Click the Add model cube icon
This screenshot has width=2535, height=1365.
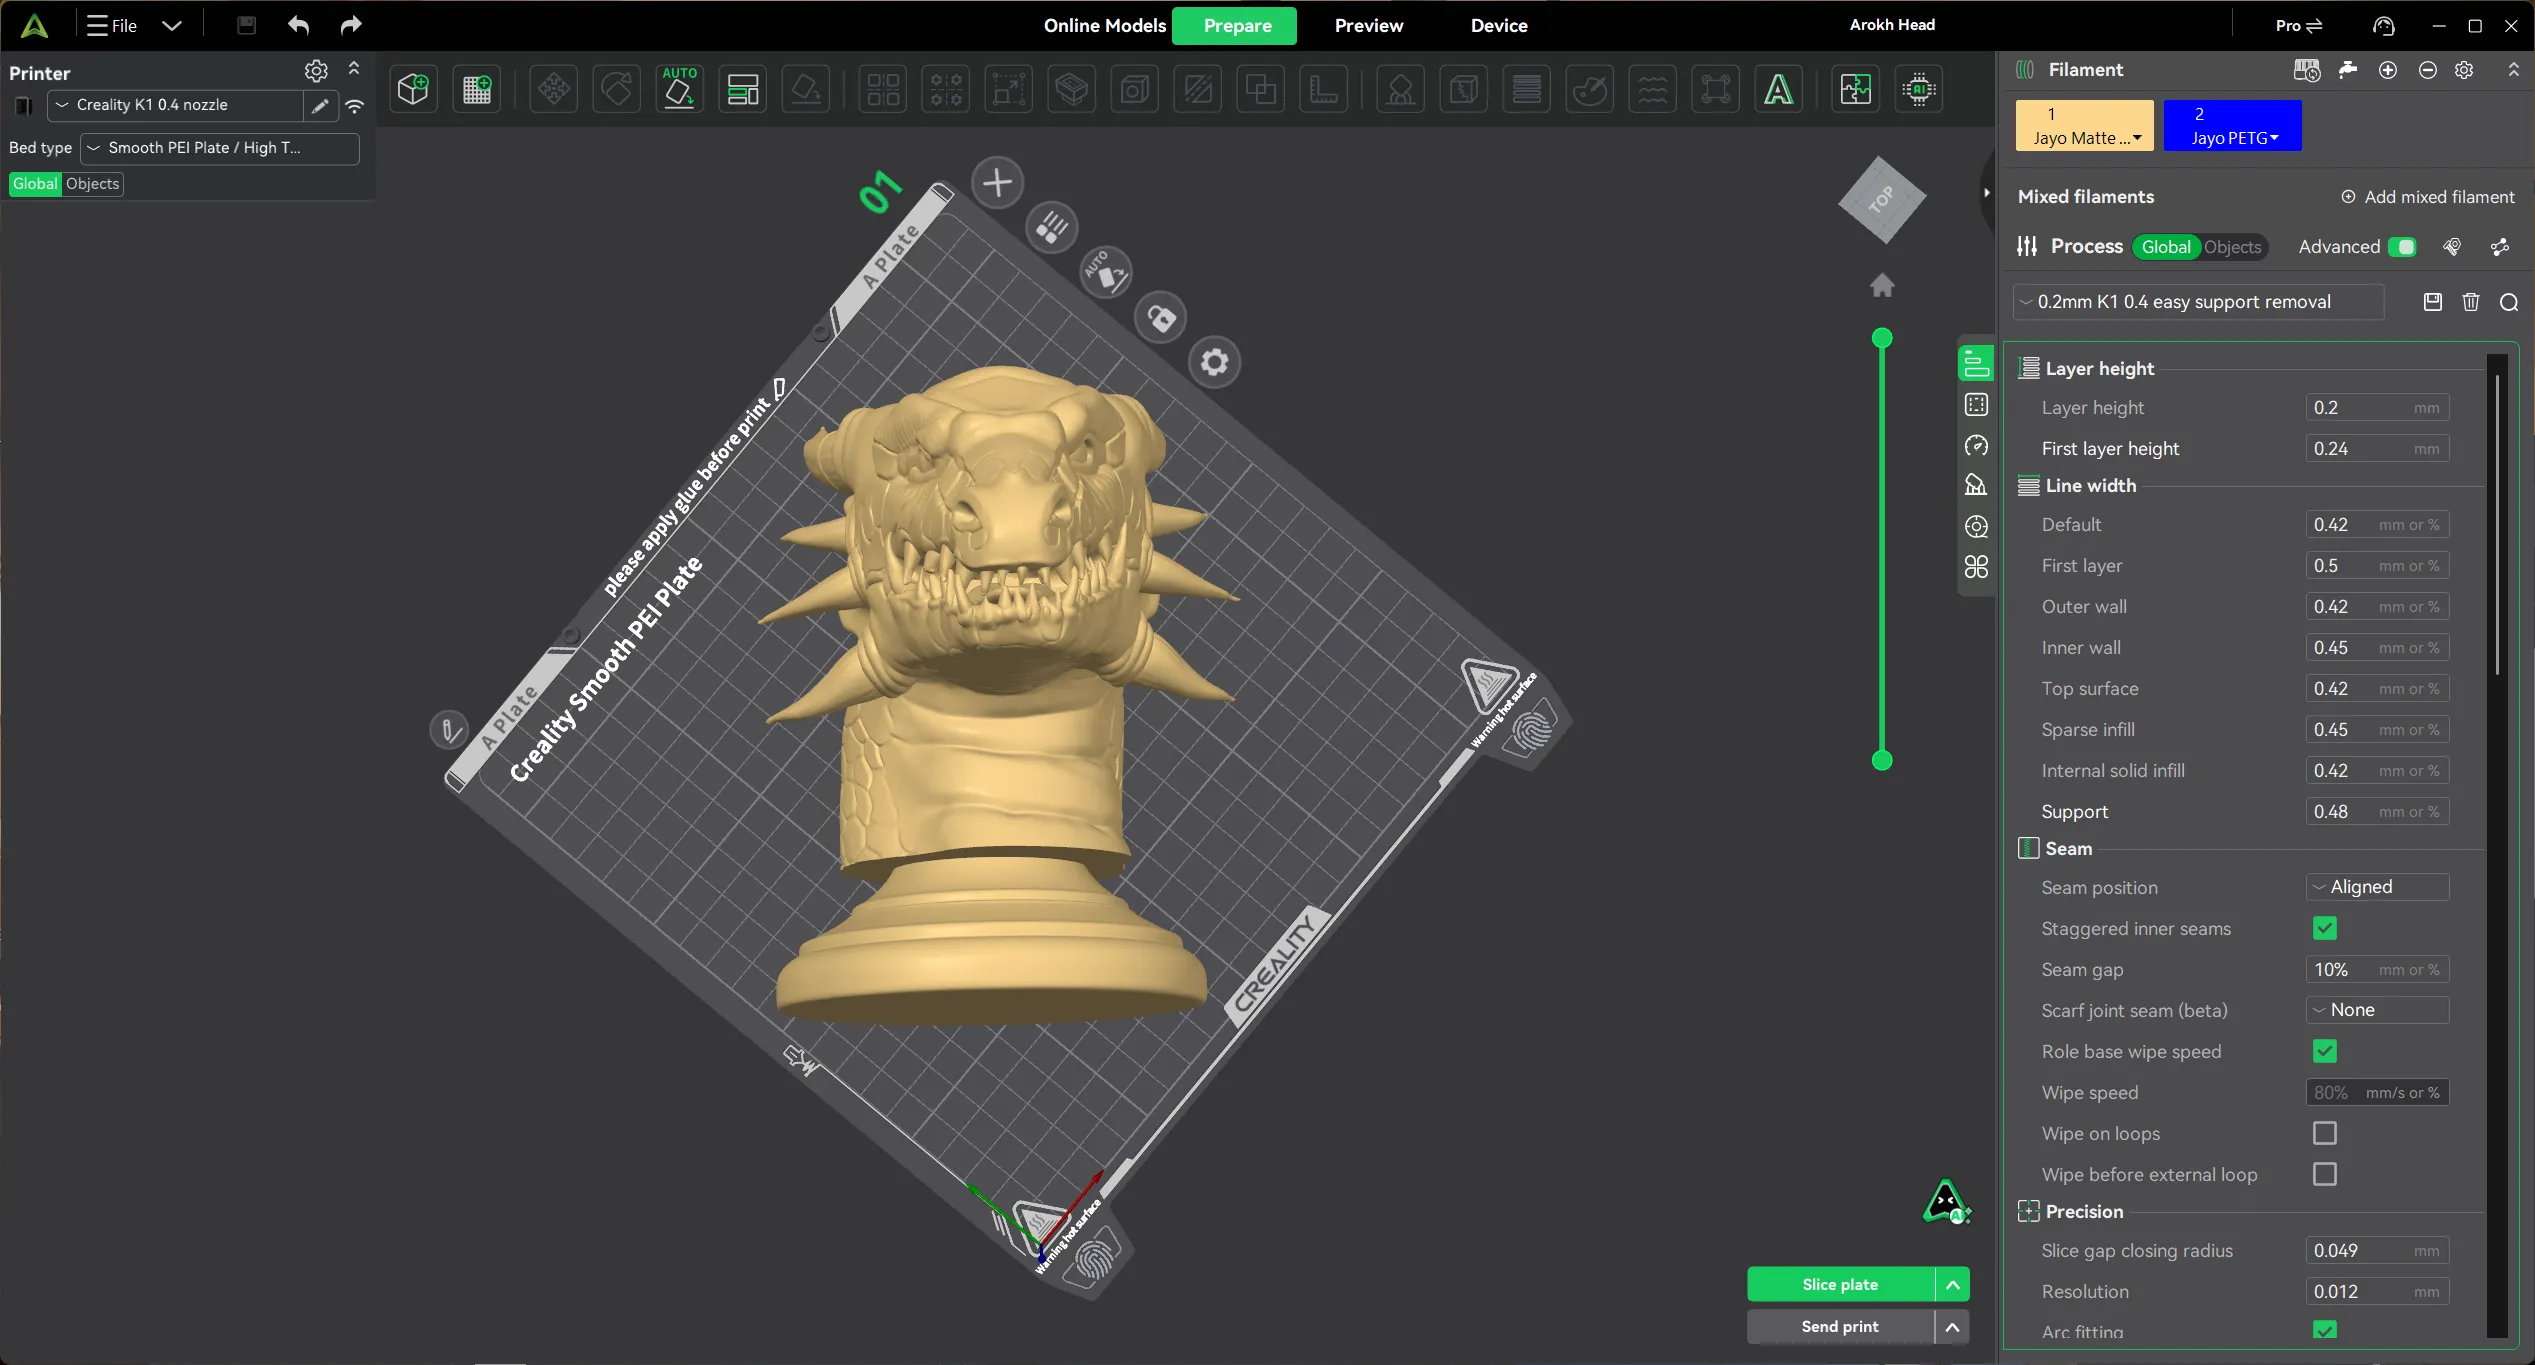point(413,90)
